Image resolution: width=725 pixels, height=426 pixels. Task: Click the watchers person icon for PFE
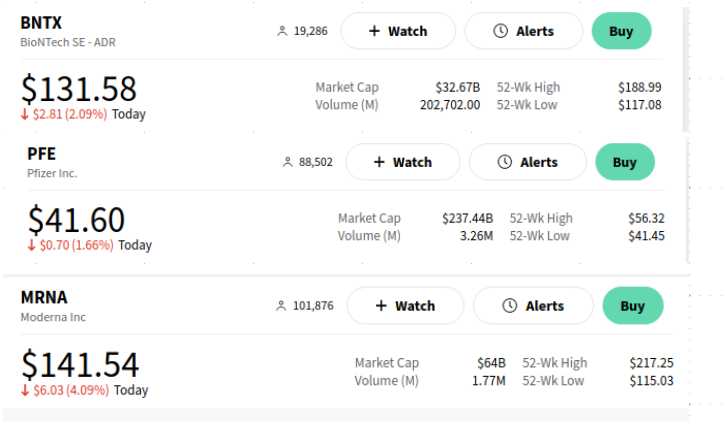[288, 162]
